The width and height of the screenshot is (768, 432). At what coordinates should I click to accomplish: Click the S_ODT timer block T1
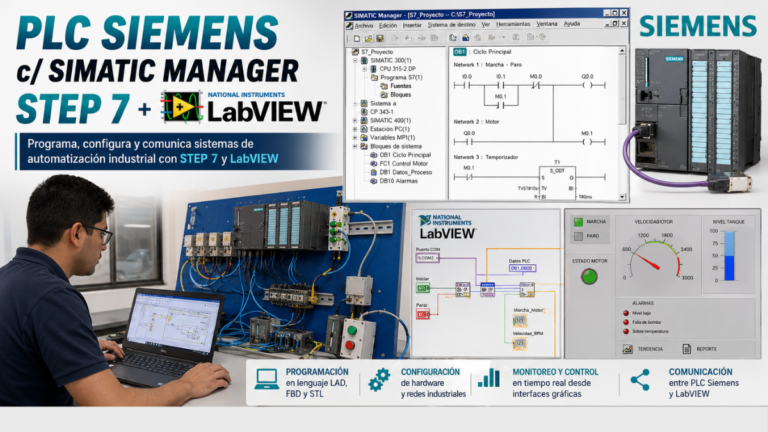pyautogui.click(x=557, y=184)
